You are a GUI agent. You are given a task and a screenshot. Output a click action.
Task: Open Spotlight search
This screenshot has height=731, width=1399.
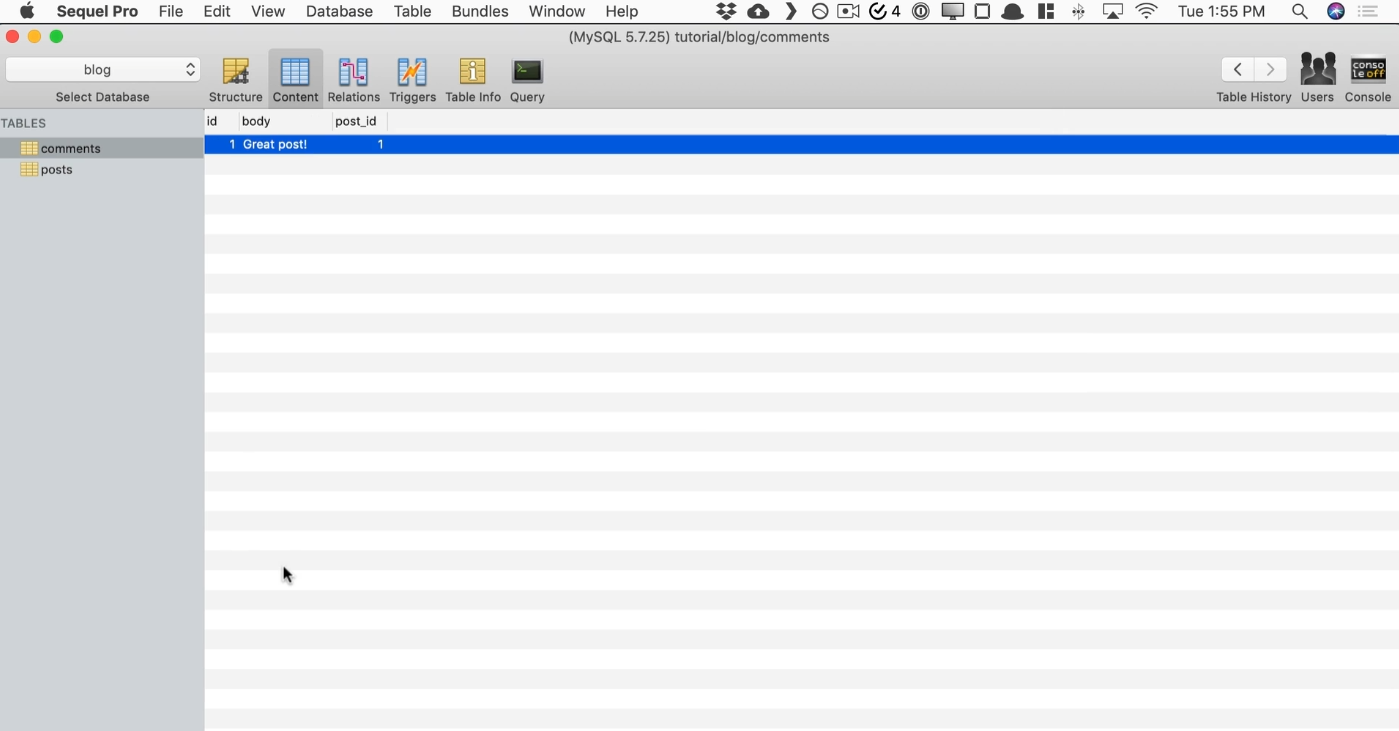click(1299, 11)
